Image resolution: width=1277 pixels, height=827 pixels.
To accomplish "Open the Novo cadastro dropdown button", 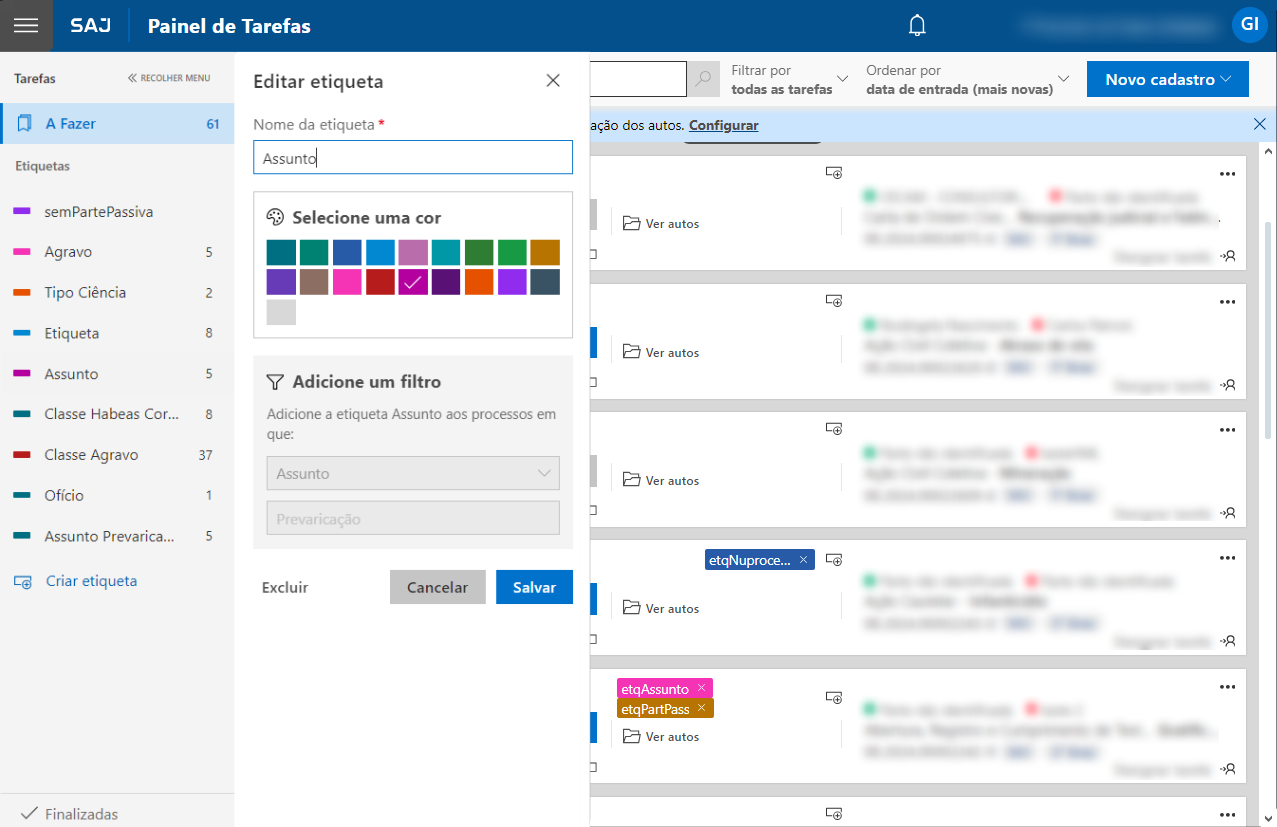I will coord(1167,79).
